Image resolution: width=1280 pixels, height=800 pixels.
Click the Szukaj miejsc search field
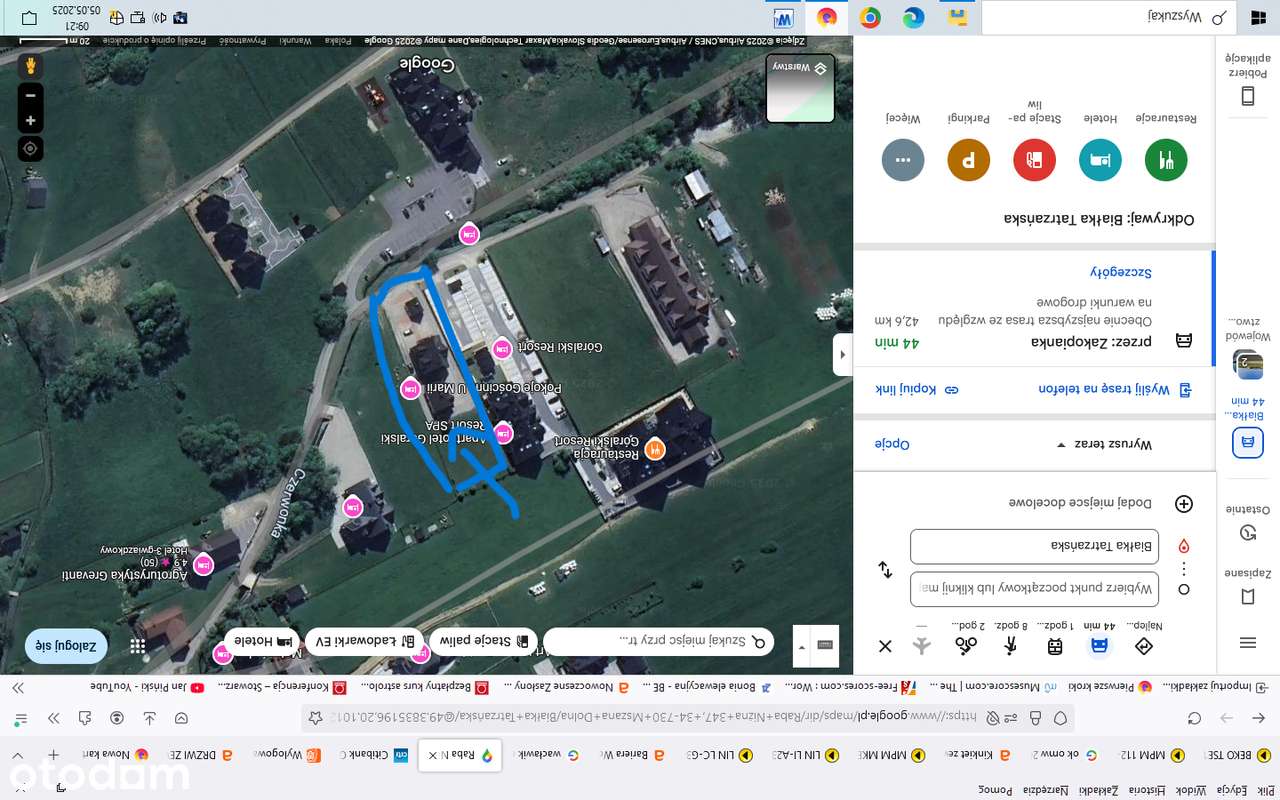coord(660,641)
